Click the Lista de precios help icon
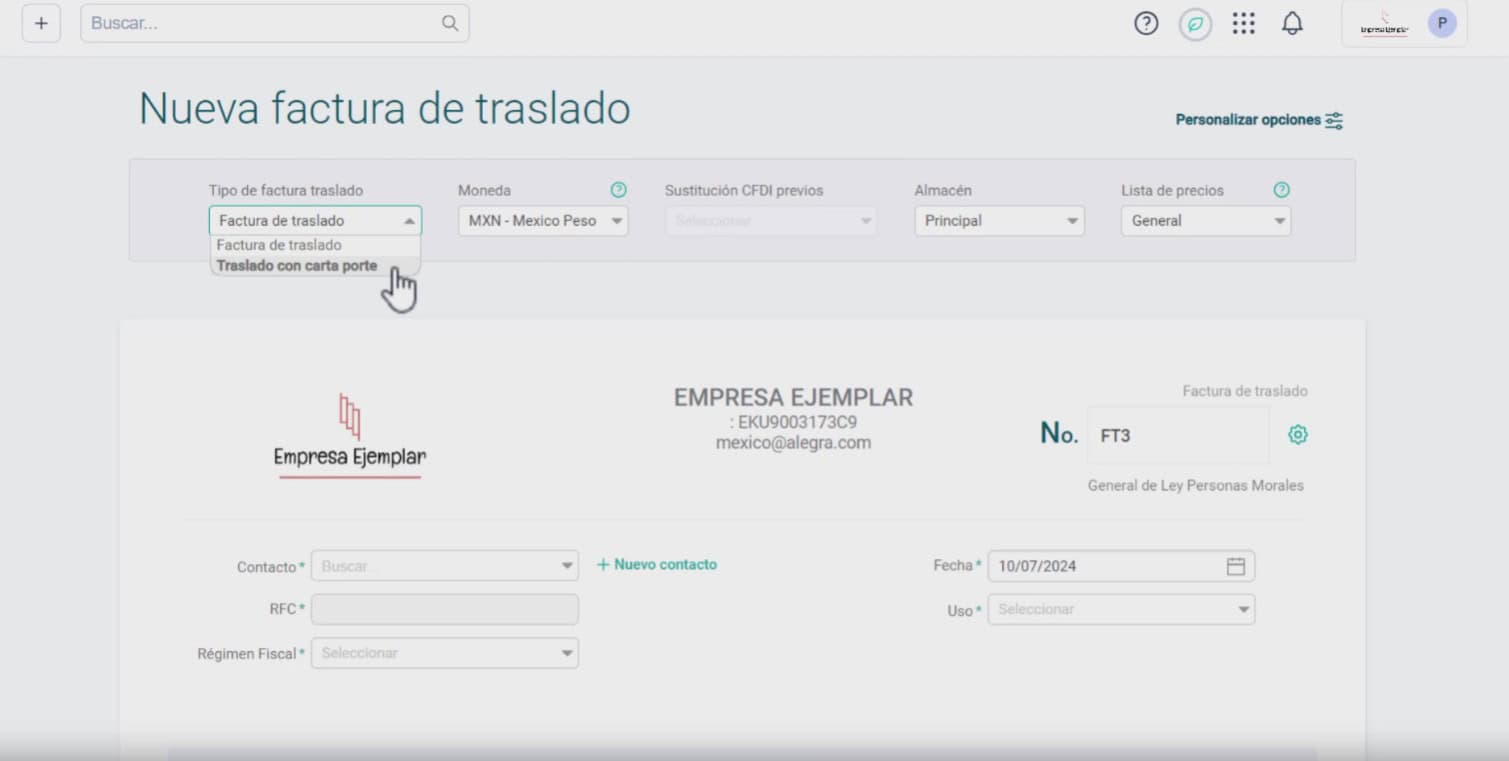Screen dimensions: 1509x761 click(x=1281, y=190)
